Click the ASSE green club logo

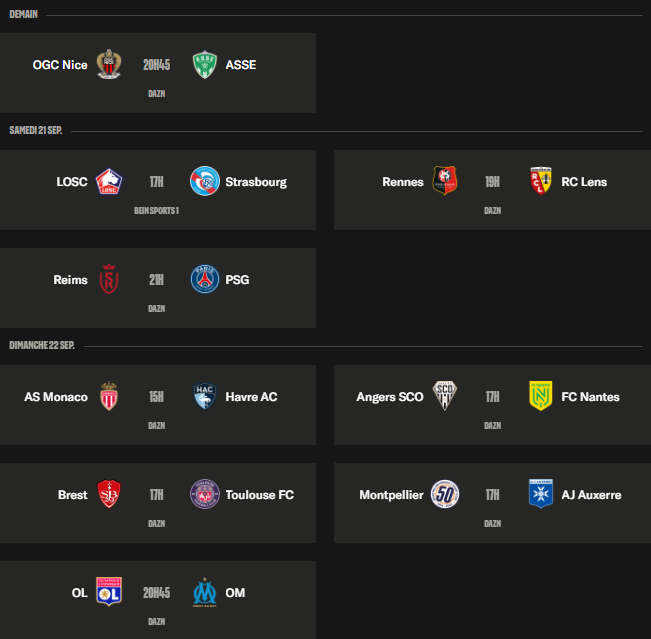(x=205, y=64)
